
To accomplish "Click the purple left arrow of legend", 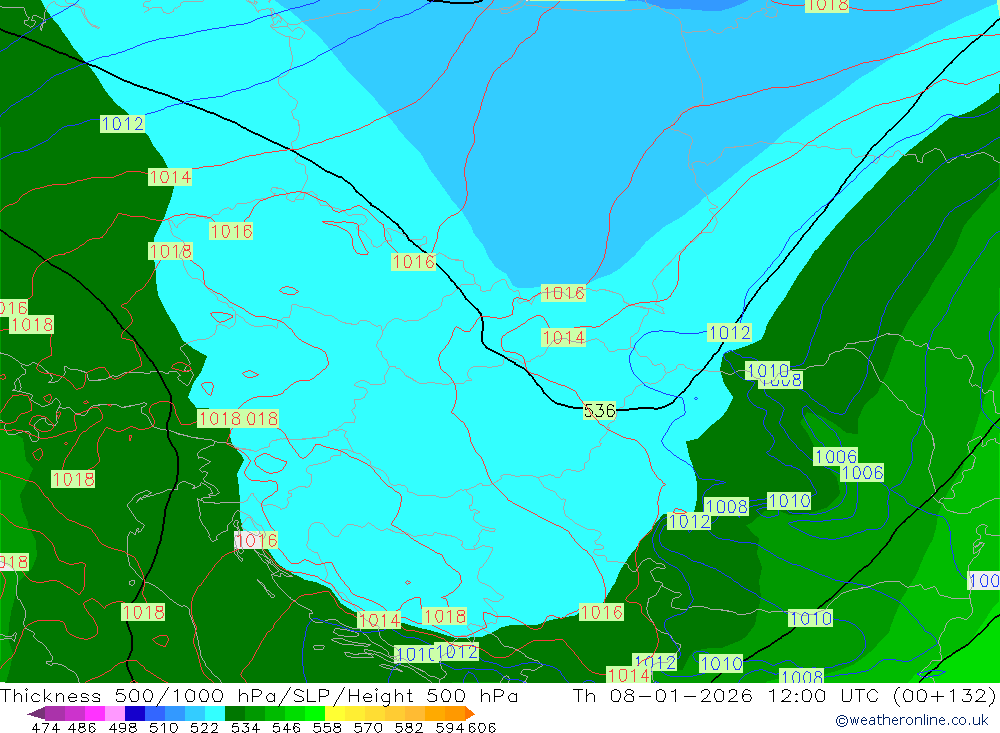I will (36, 714).
